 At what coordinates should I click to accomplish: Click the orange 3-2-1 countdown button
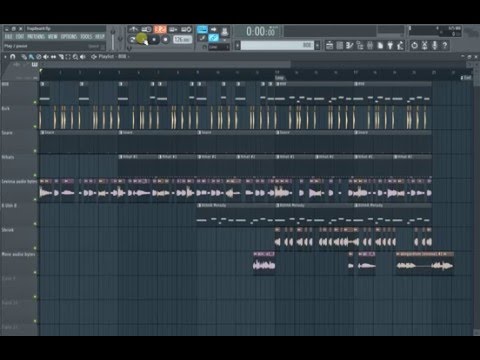(x=160, y=29)
